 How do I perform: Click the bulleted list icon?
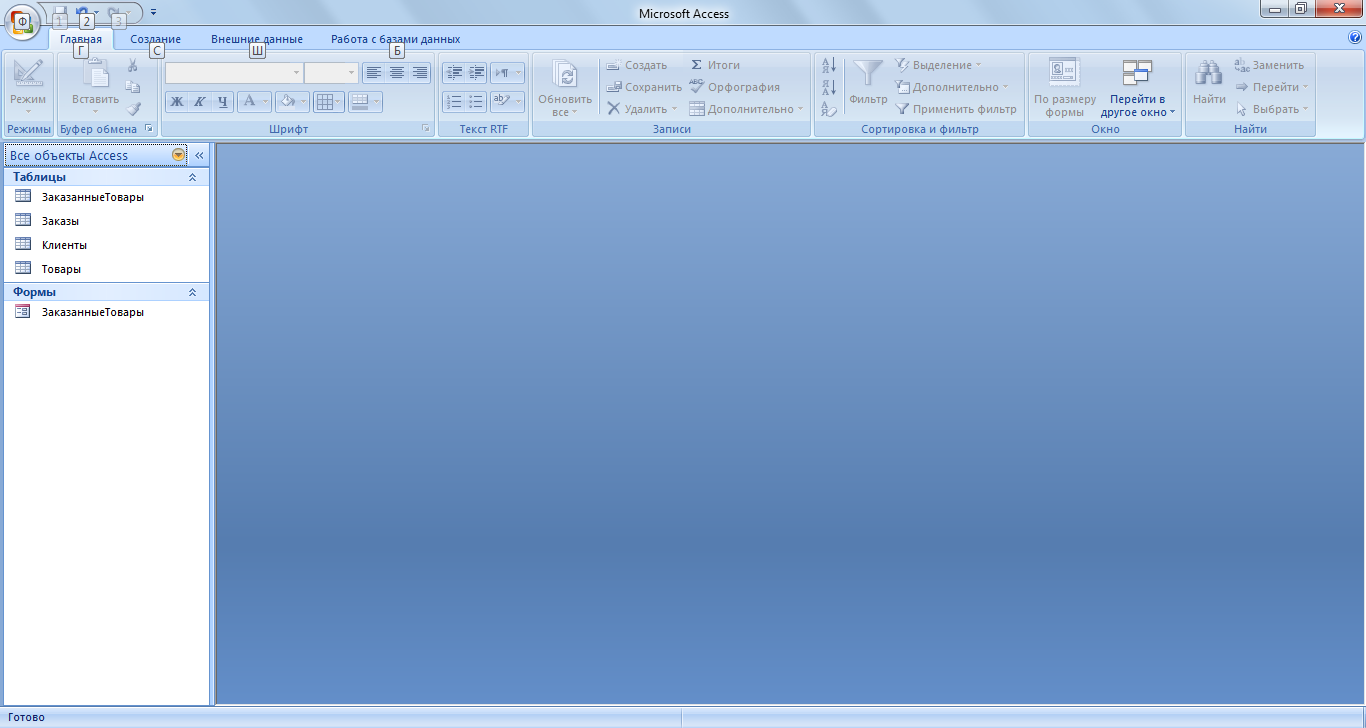(x=477, y=101)
